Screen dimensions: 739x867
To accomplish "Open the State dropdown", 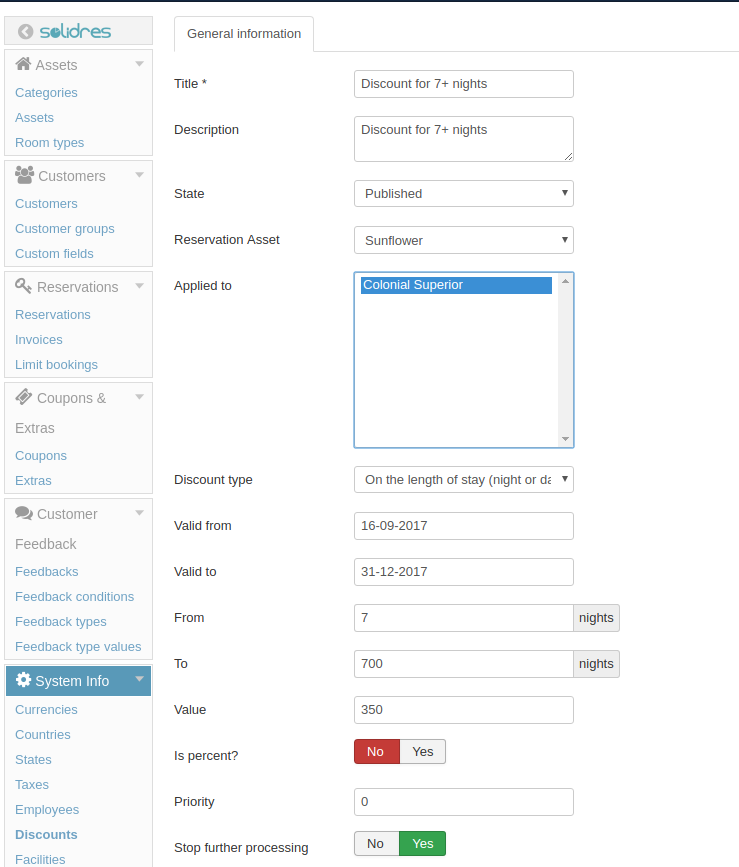I will click(x=463, y=194).
